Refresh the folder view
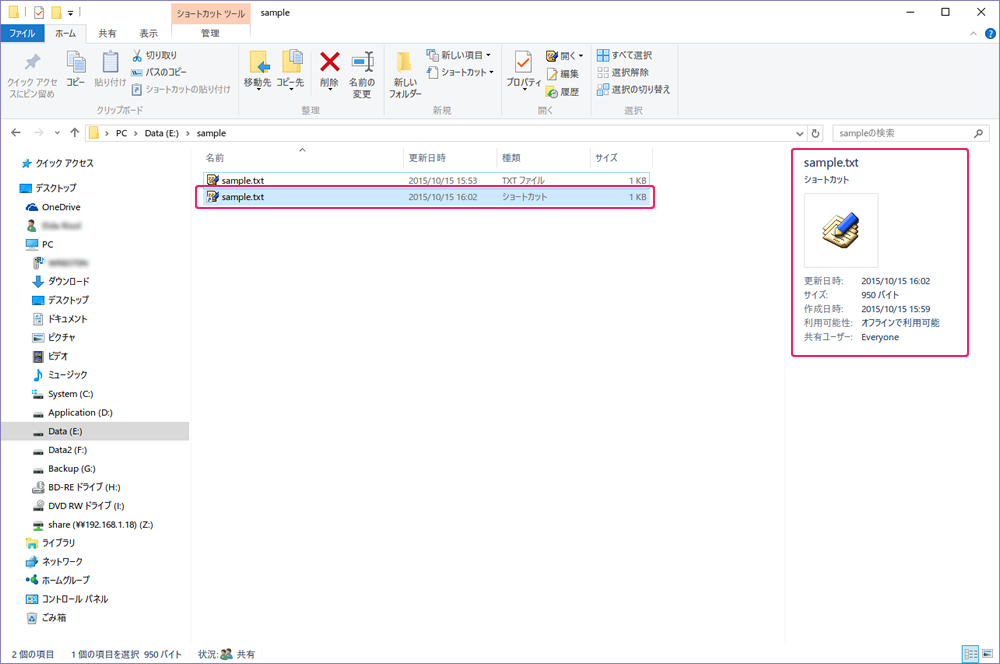Image resolution: width=1000 pixels, height=664 pixels. [x=815, y=133]
